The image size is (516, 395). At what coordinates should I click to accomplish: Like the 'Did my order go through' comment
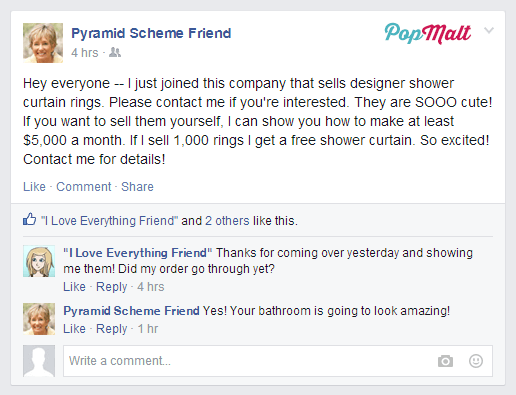click(74, 287)
